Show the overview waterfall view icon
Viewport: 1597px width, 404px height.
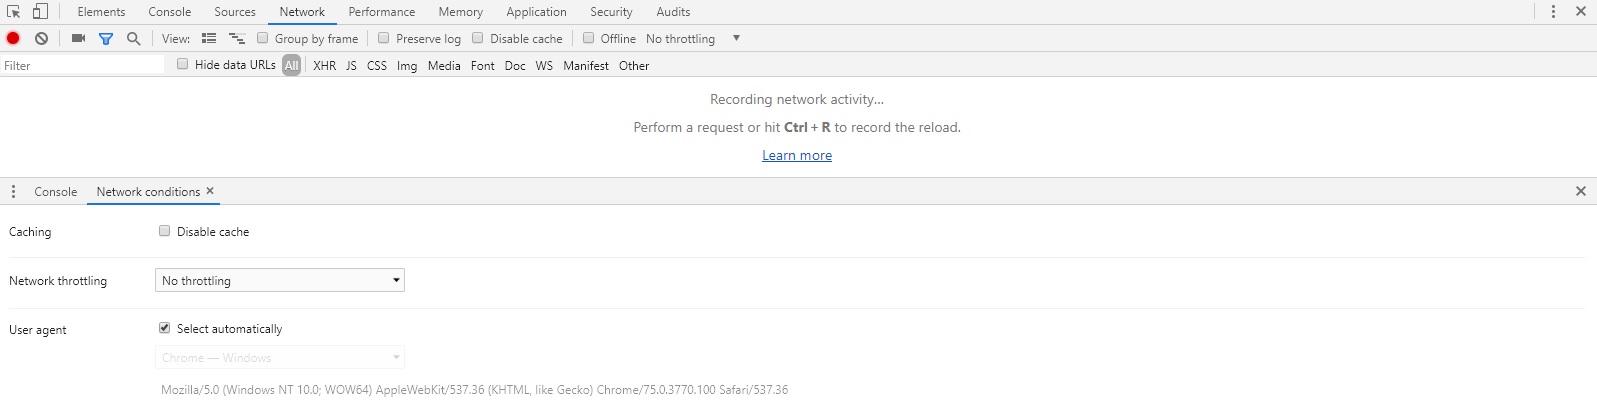pos(237,38)
